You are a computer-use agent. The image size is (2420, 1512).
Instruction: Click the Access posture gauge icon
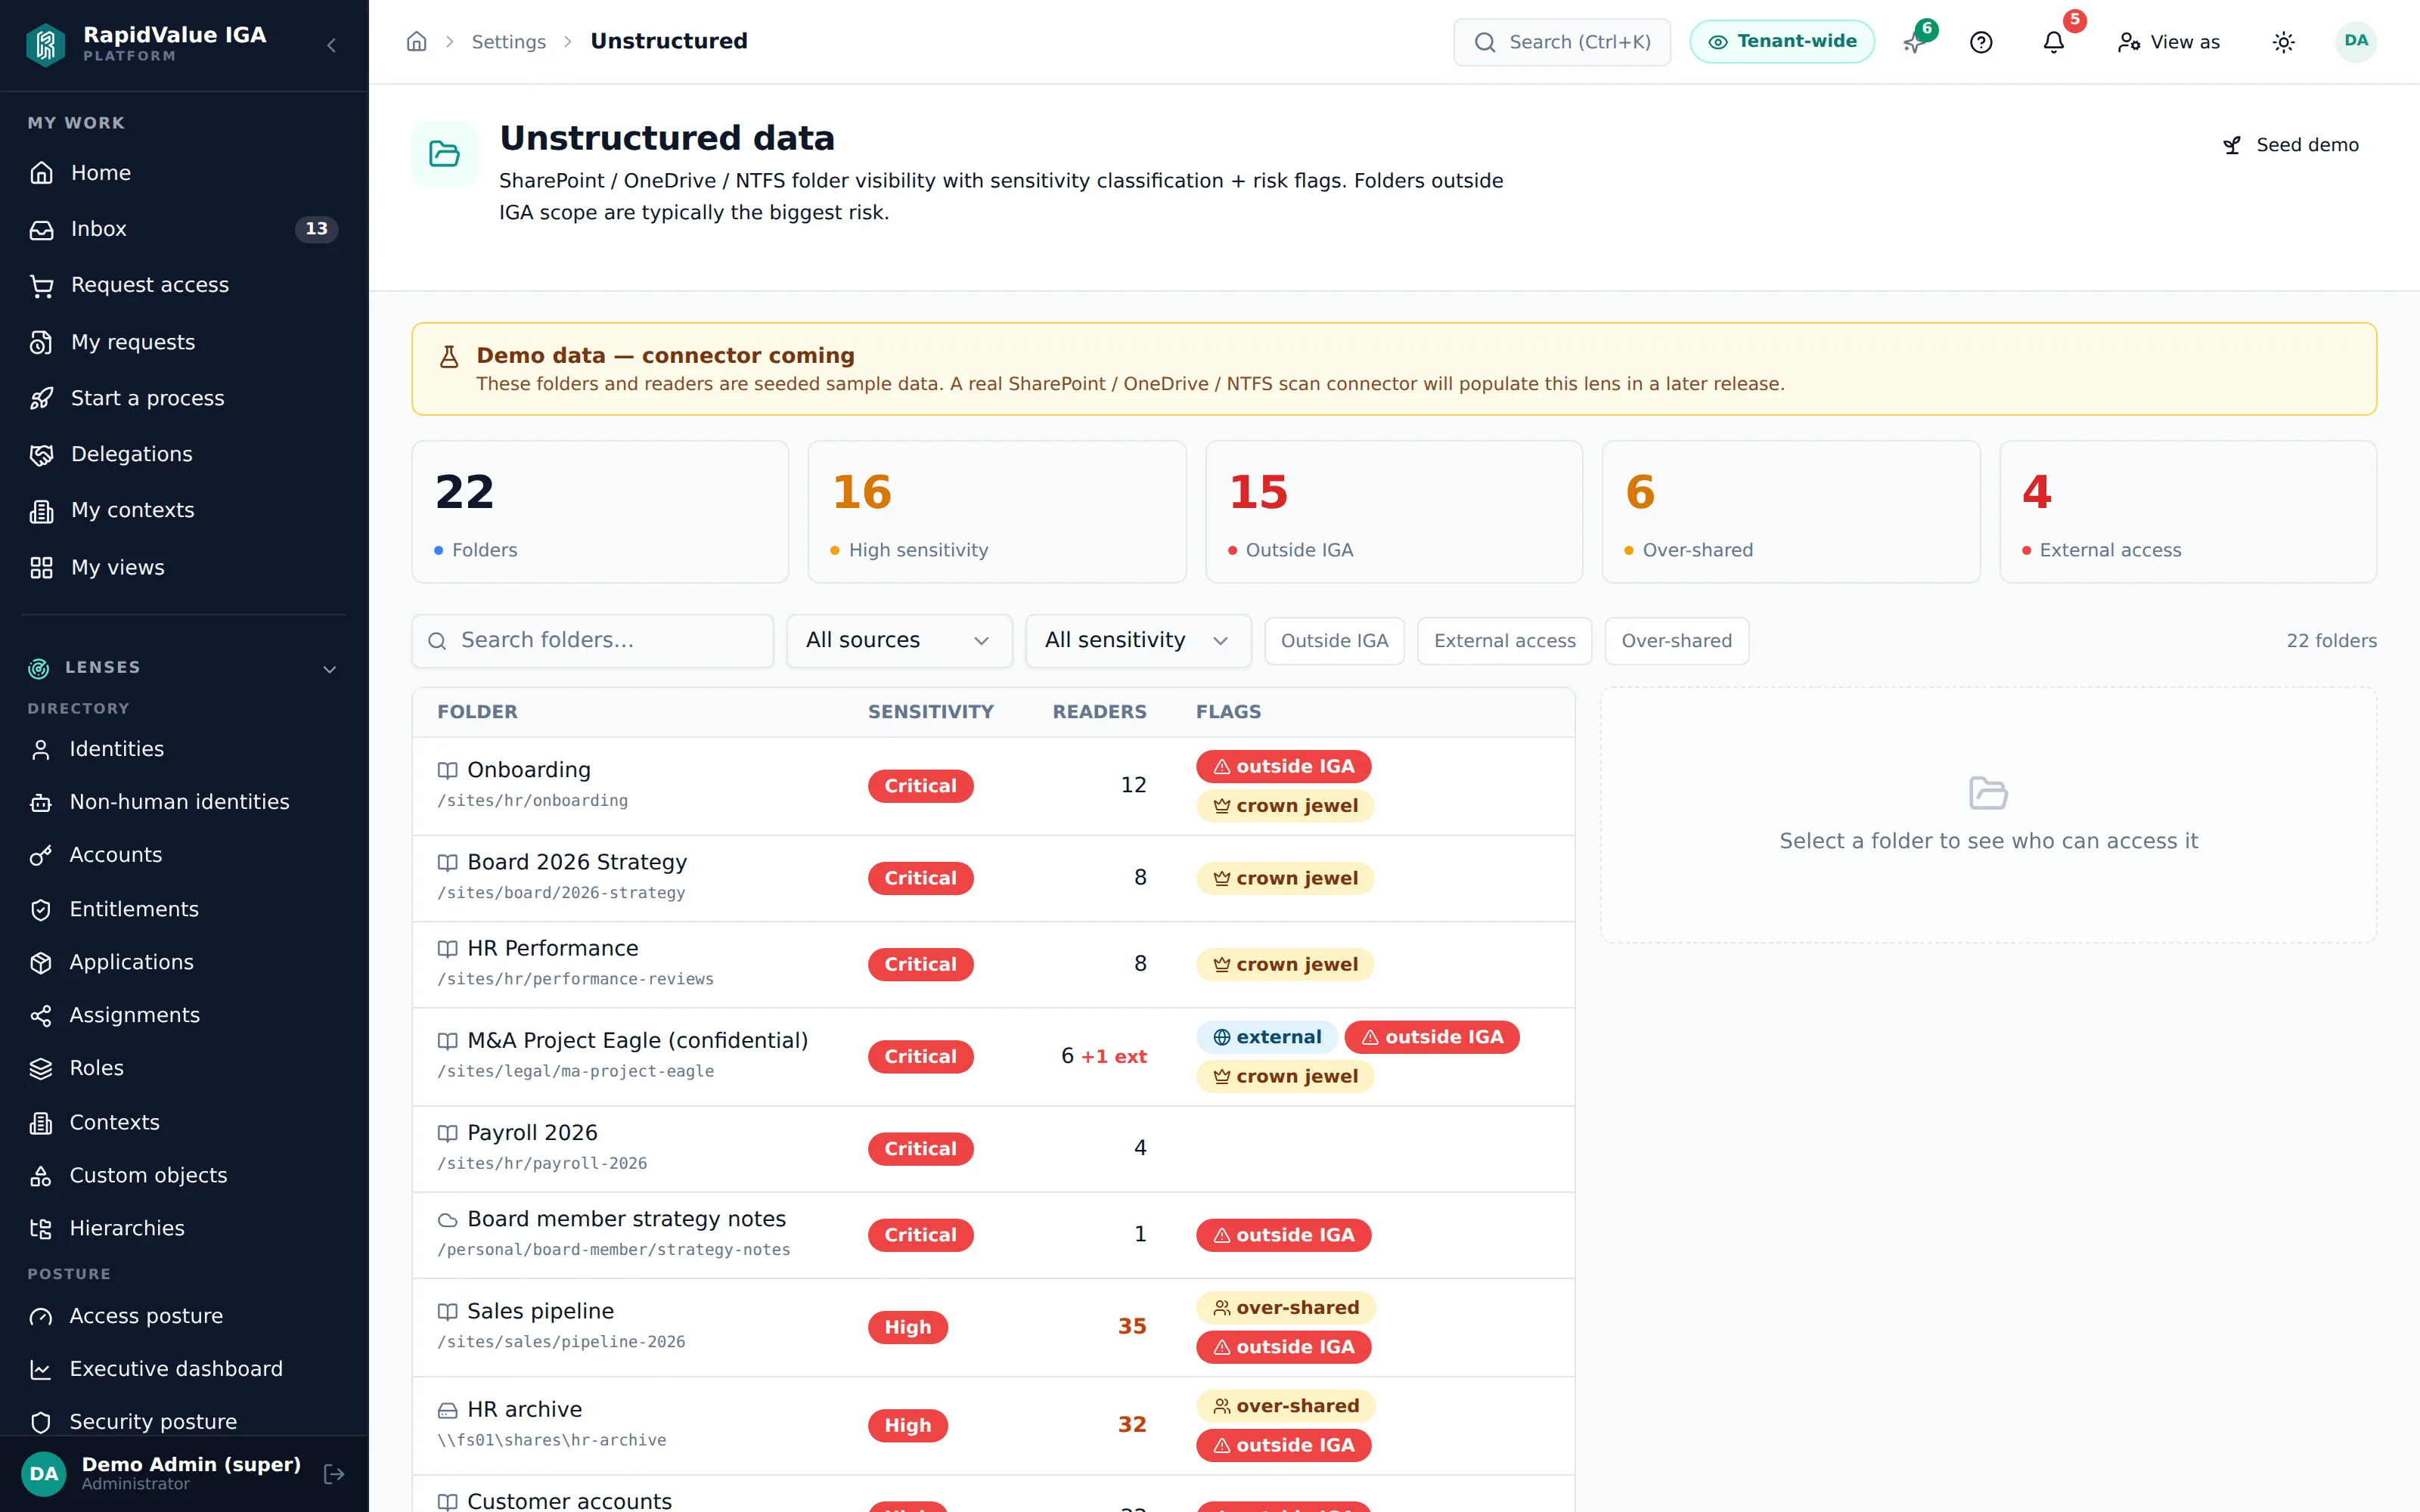(x=40, y=1316)
